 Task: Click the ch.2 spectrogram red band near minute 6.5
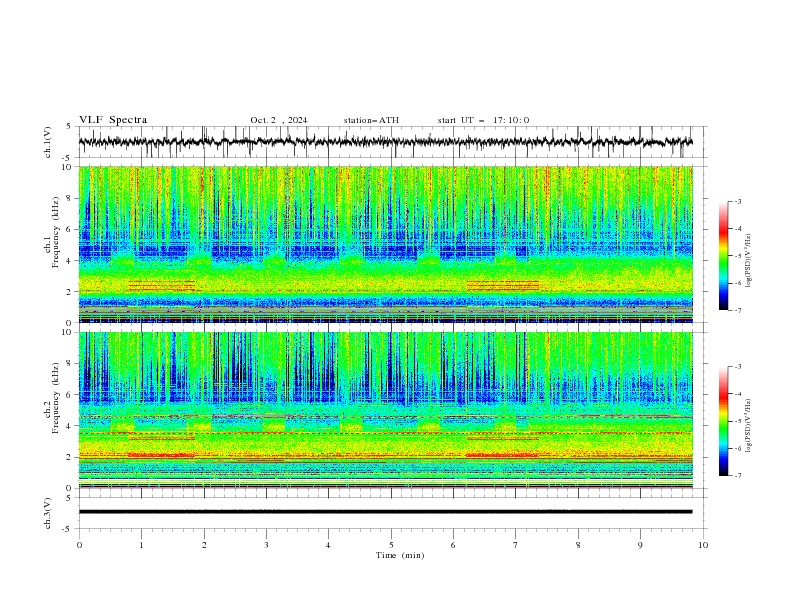click(x=502, y=455)
